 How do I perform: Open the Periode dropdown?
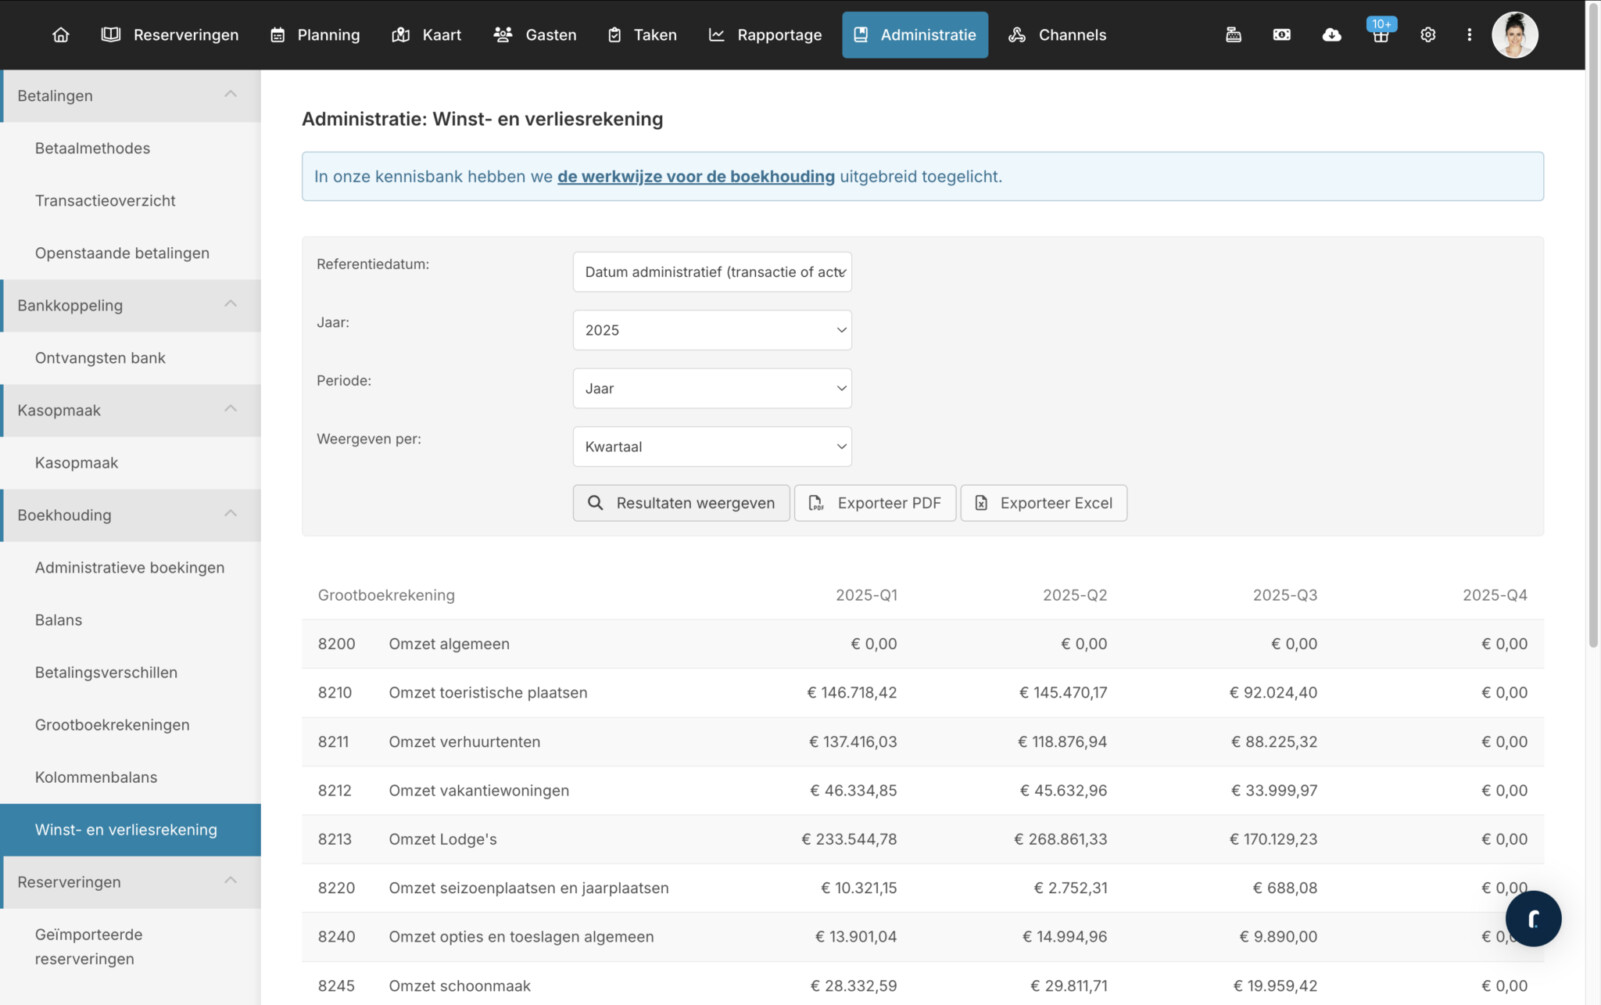coord(712,389)
